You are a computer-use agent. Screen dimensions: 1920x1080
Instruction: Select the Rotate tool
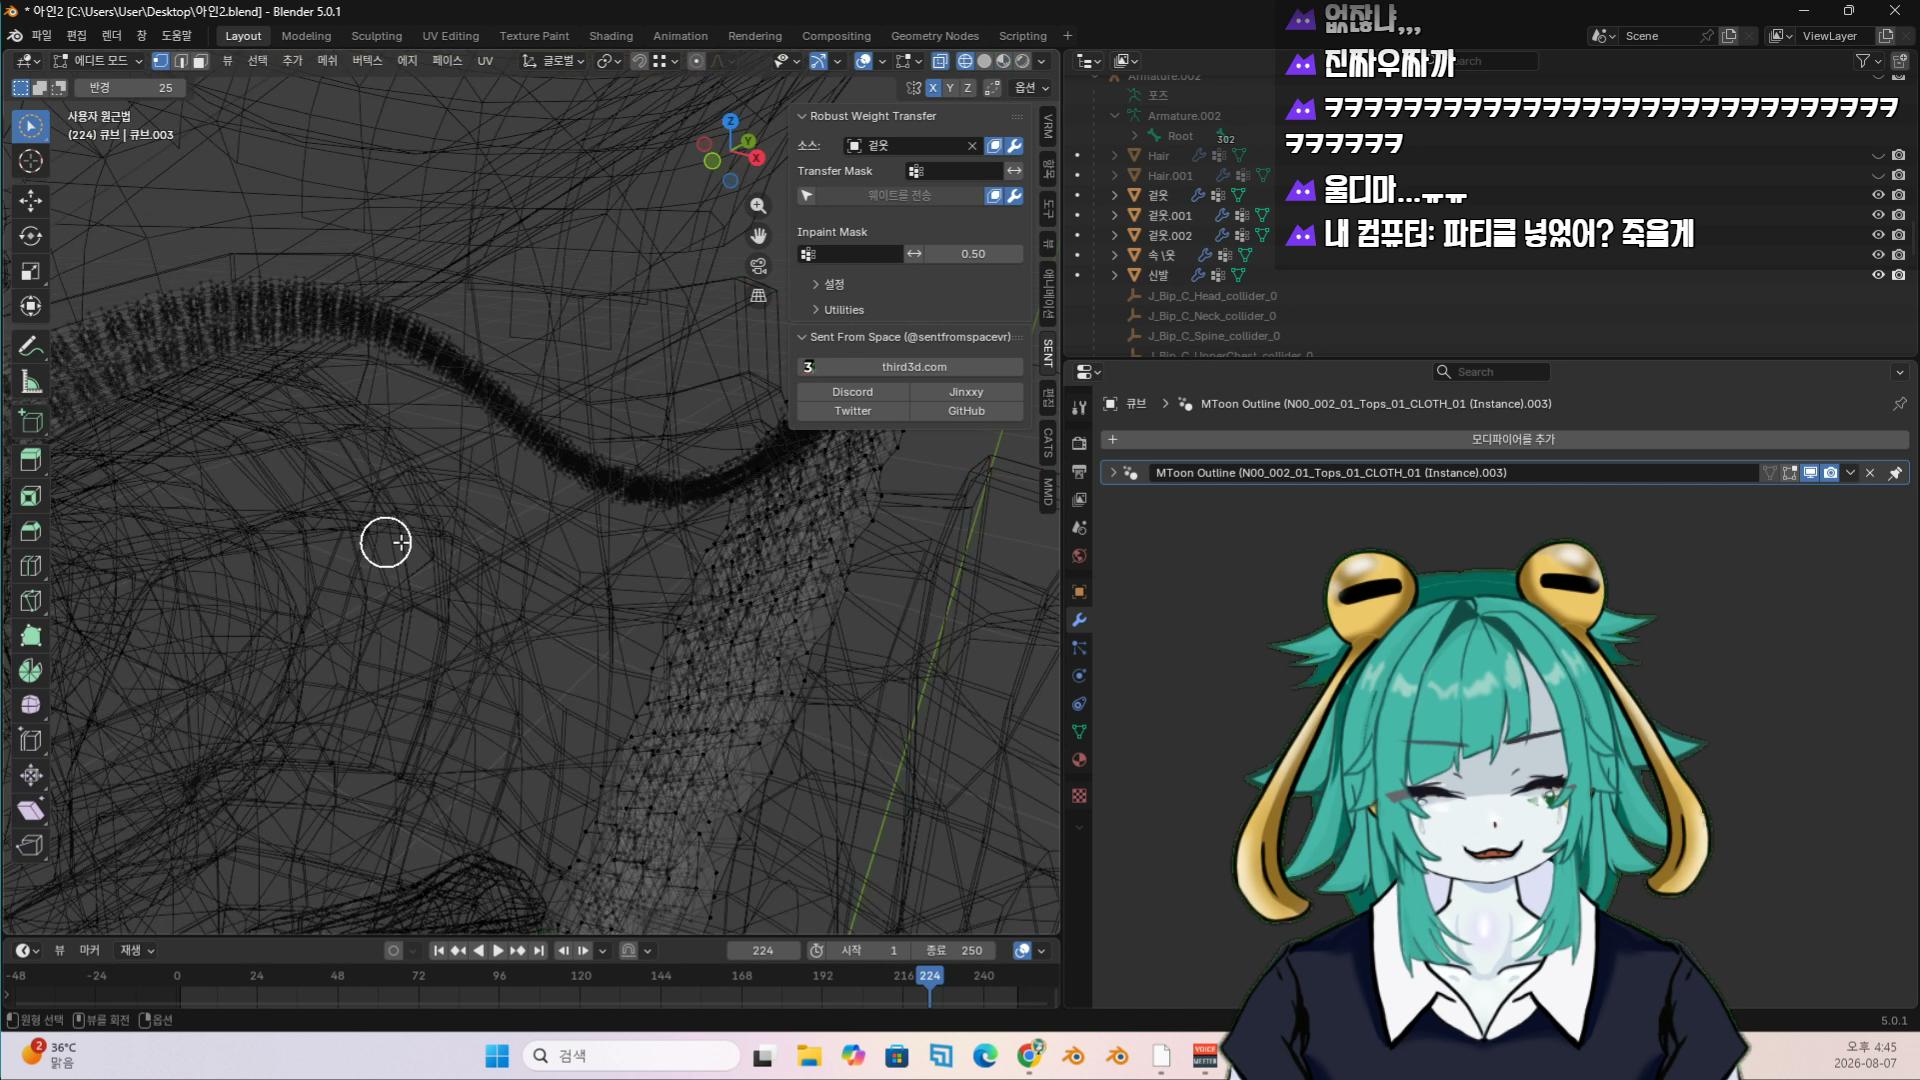[x=31, y=236]
